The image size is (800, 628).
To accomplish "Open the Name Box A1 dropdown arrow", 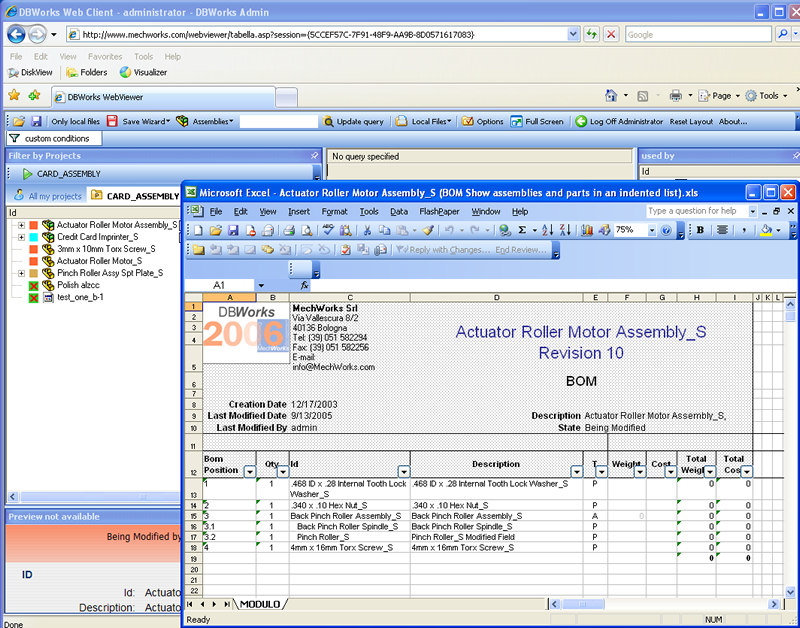I will 261,285.
